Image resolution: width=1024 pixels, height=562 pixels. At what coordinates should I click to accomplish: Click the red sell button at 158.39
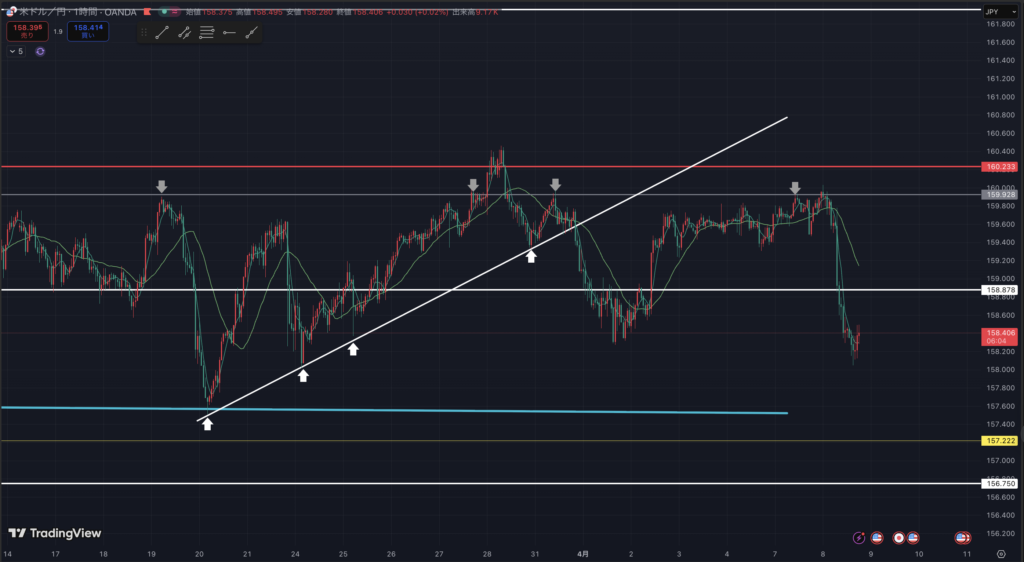point(26,31)
